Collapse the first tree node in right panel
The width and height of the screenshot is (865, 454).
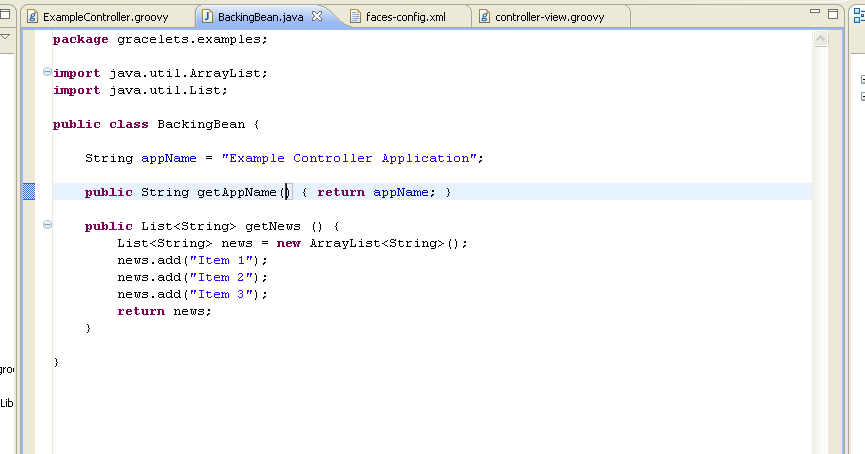point(862,80)
